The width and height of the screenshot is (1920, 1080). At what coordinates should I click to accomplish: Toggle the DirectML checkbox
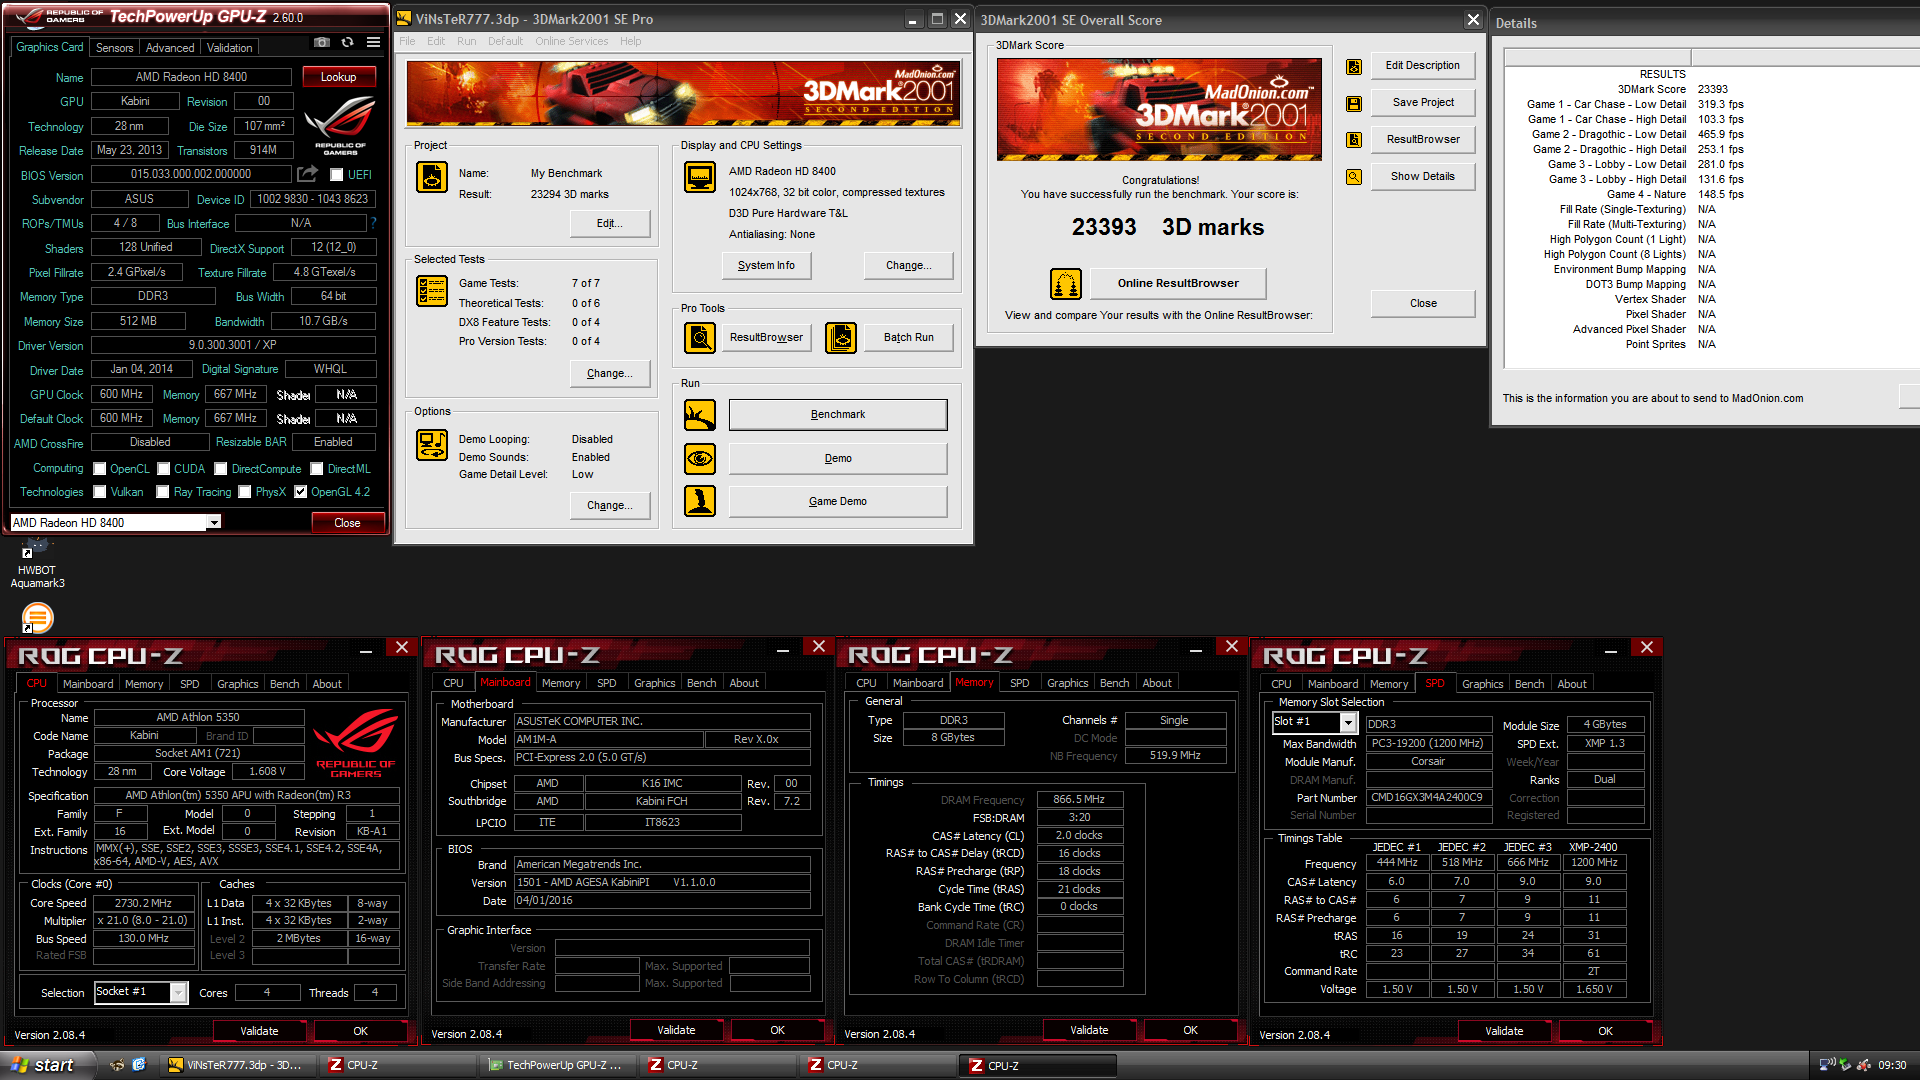point(317,469)
